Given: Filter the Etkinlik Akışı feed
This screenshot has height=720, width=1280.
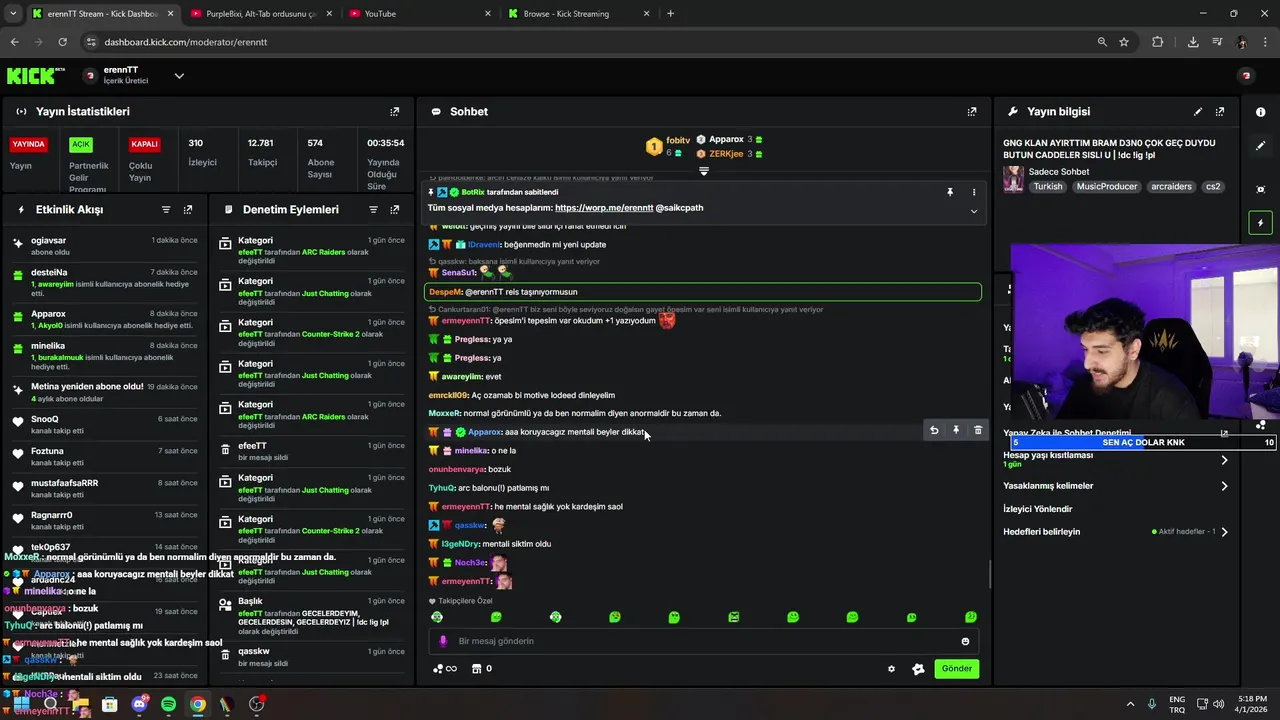Looking at the screenshot, I should pyautogui.click(x=166, y=210).
